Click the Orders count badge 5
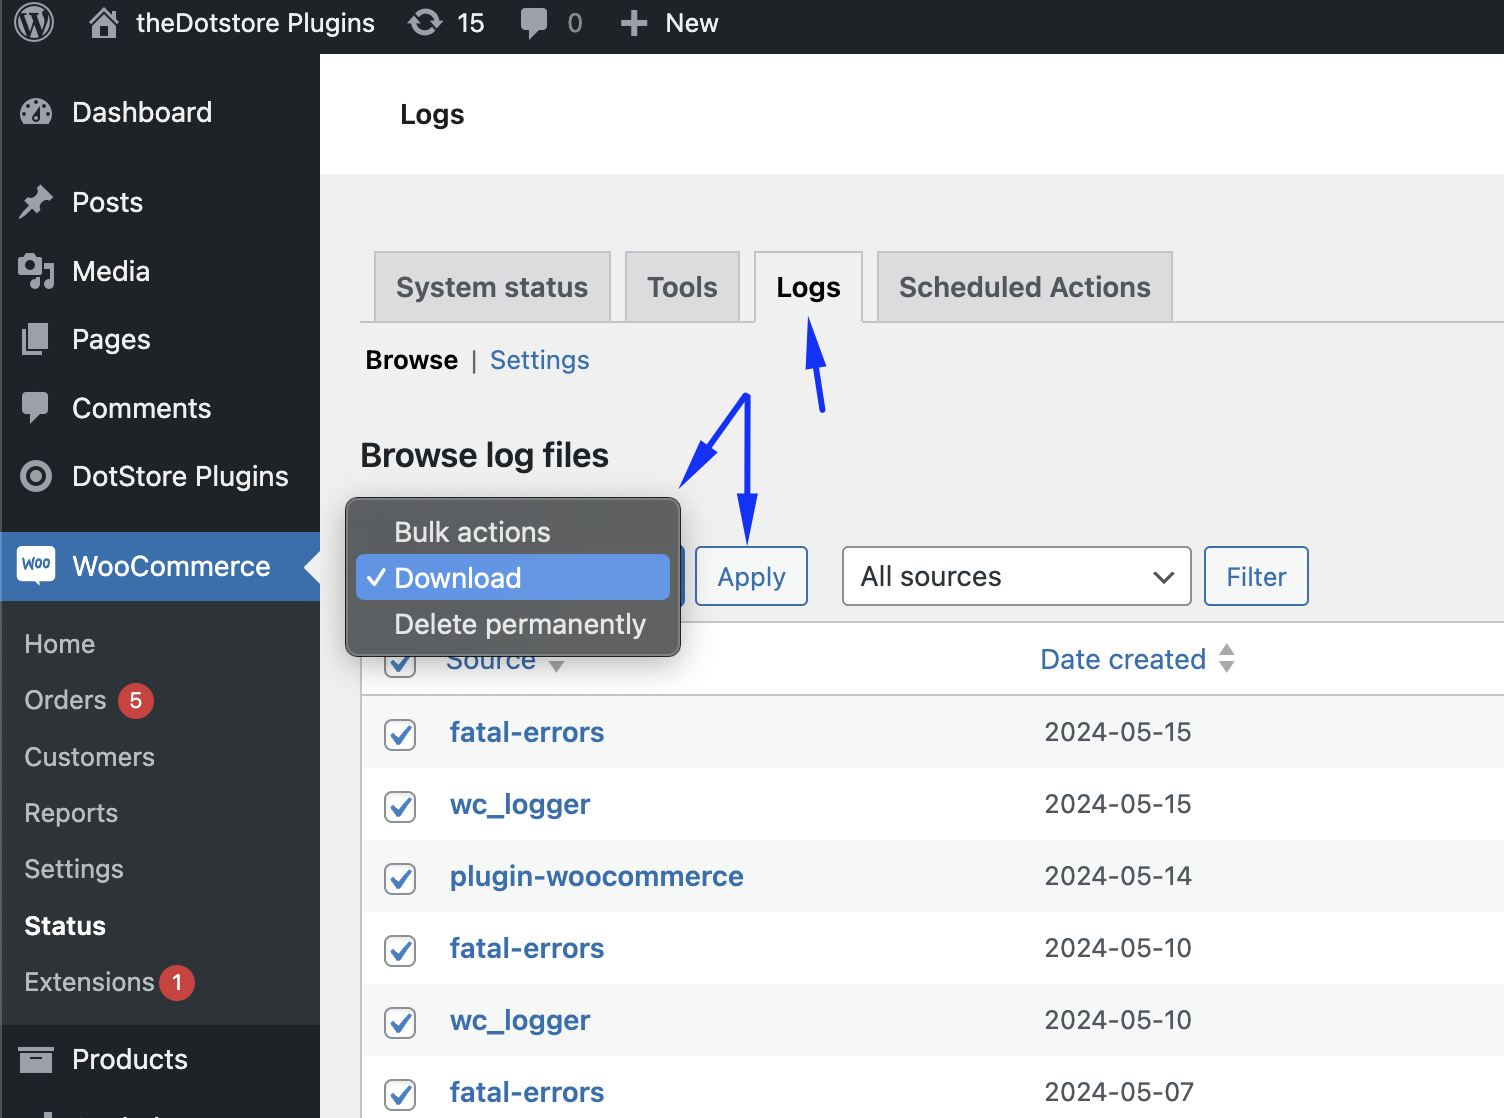 point(136,700)
